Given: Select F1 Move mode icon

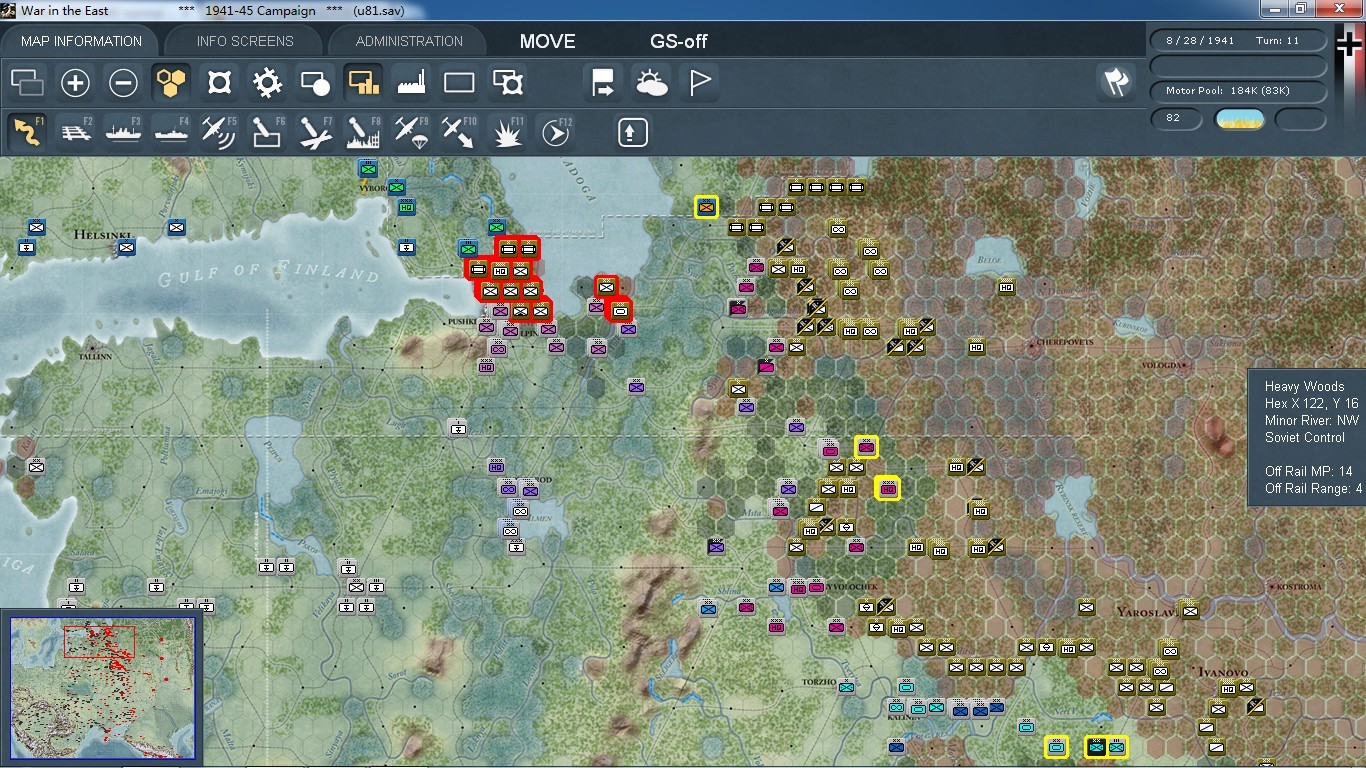Looking at the screenshot, I should coord(27,132).
